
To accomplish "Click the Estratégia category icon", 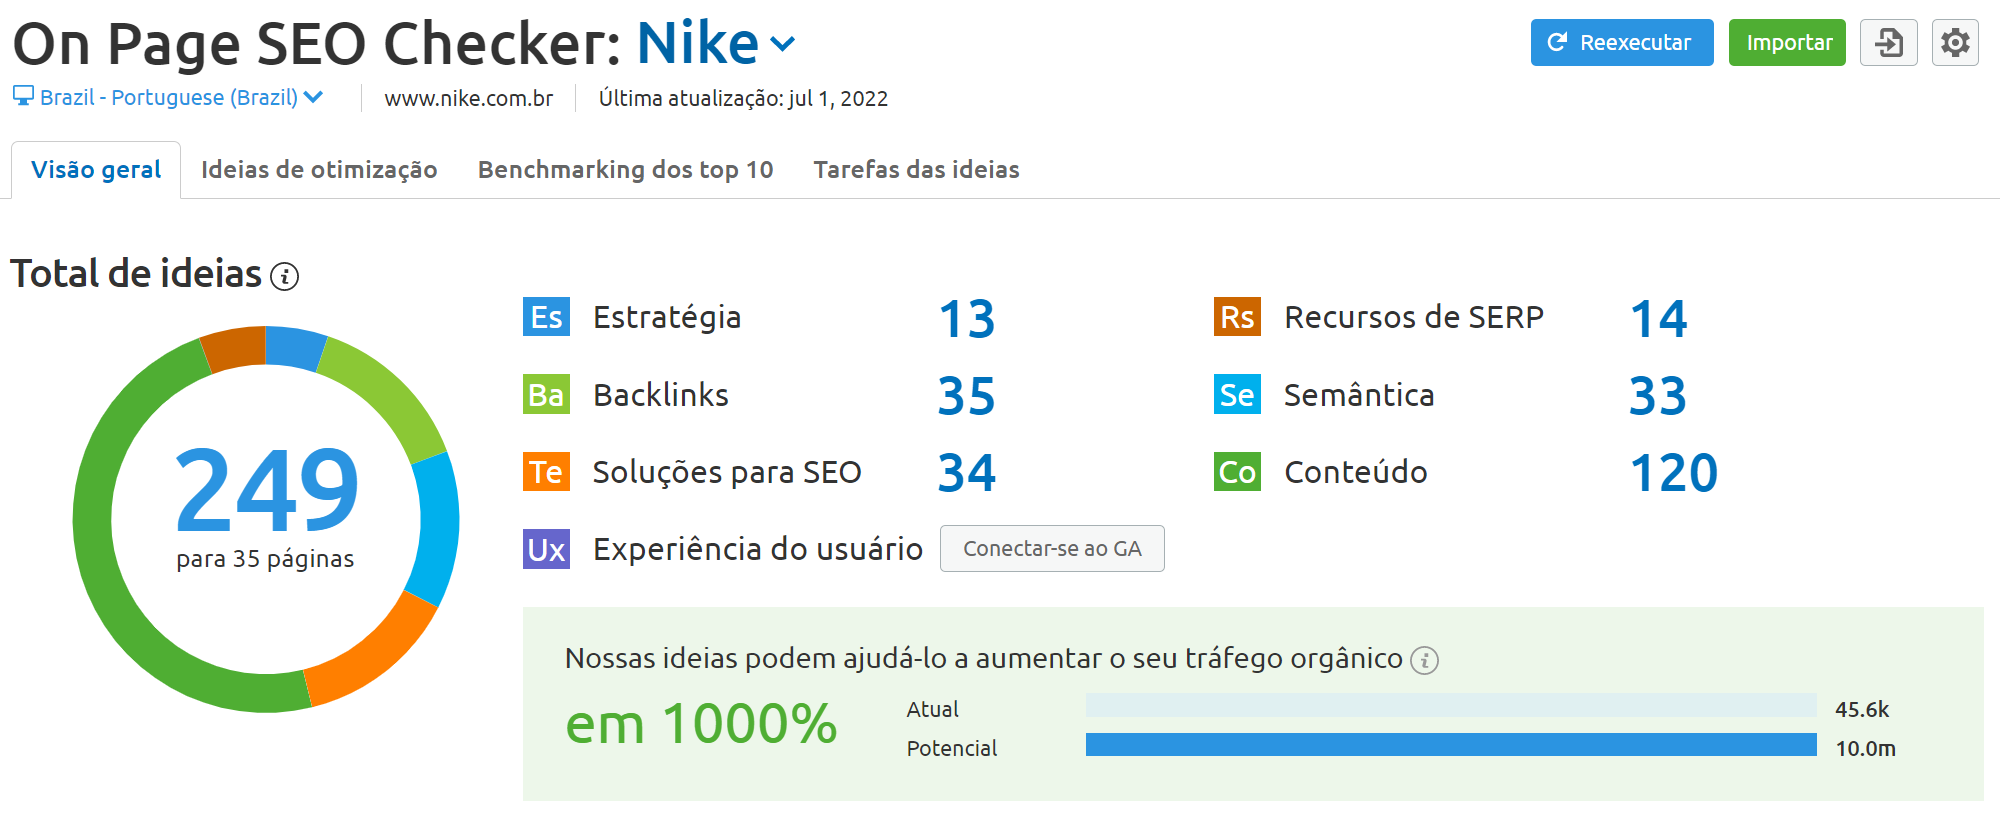I will pyautogui.click(x=545, y=318).
